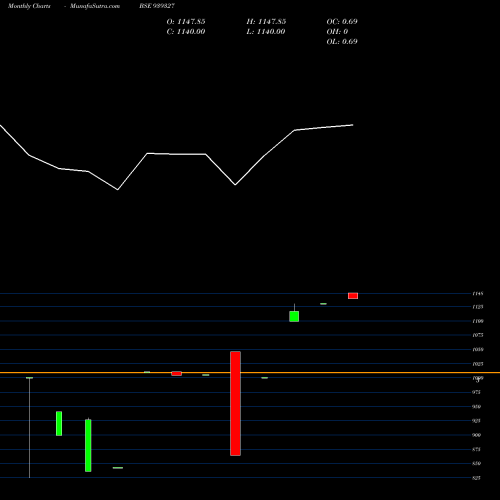500x500 pixels.
Task: Click the 875 price axis label
Action: [476, 449]
